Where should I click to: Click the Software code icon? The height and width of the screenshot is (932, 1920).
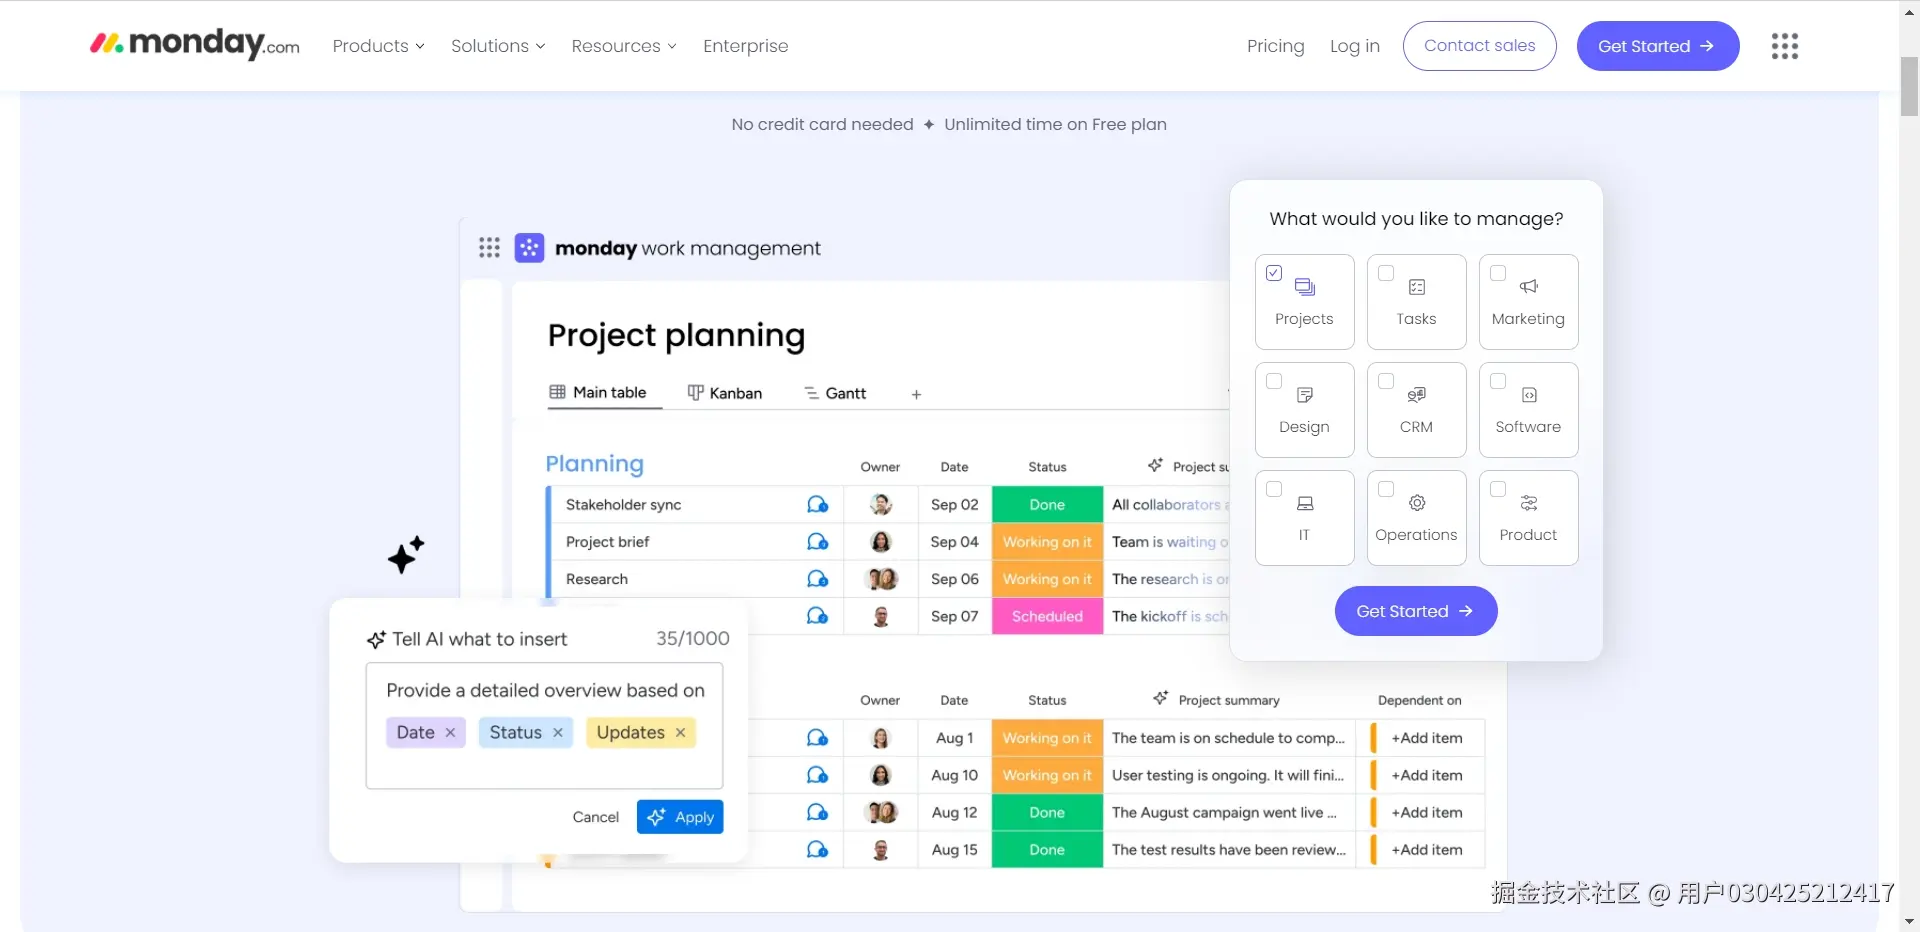[x=1529, y=395]
